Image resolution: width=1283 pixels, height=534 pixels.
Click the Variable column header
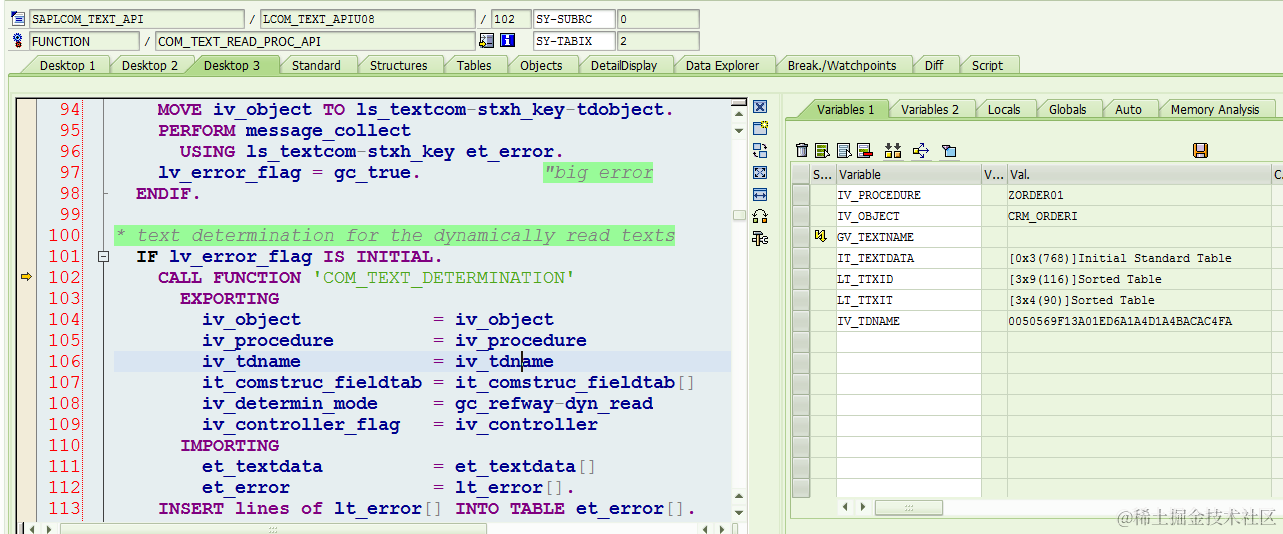[x=908, y=174]
